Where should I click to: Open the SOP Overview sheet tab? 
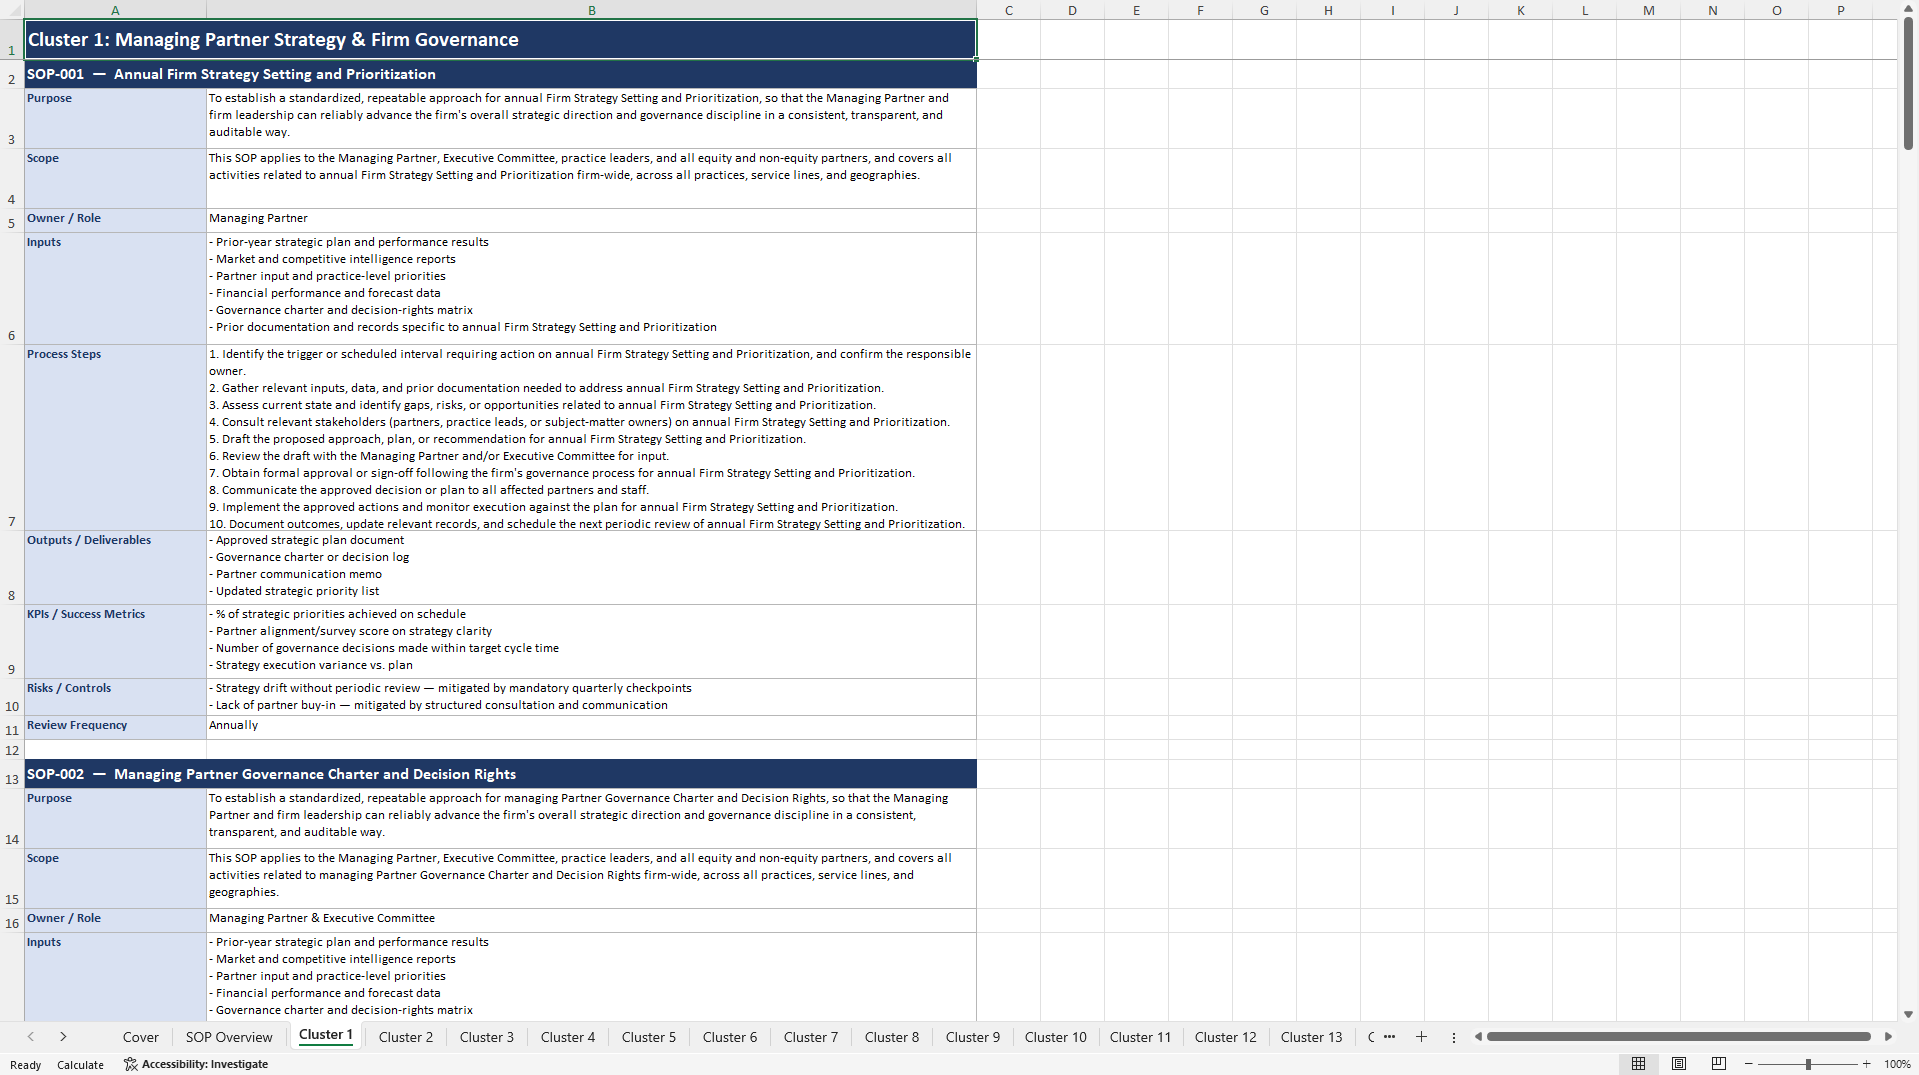tap(229, 1037)
